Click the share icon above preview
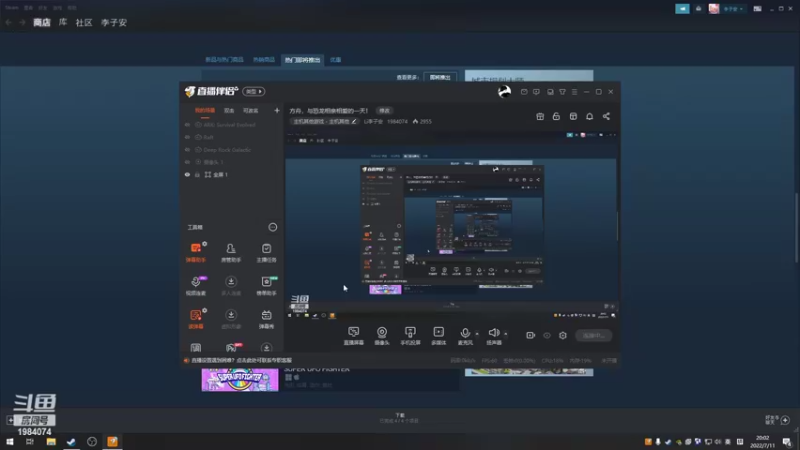This screenshot has width=800, height=450. click(606, 116)
